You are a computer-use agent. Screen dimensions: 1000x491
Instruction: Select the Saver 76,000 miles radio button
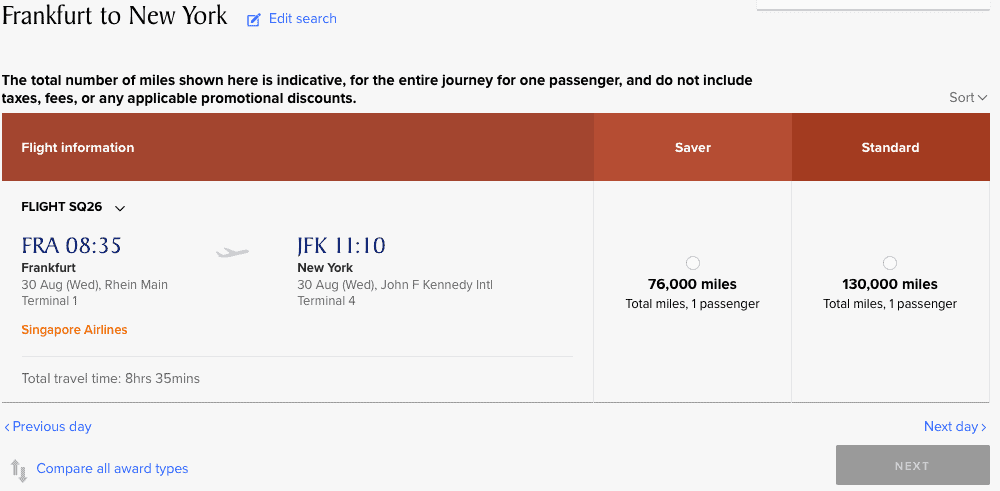pyautogui.click(x=693, y=263)
